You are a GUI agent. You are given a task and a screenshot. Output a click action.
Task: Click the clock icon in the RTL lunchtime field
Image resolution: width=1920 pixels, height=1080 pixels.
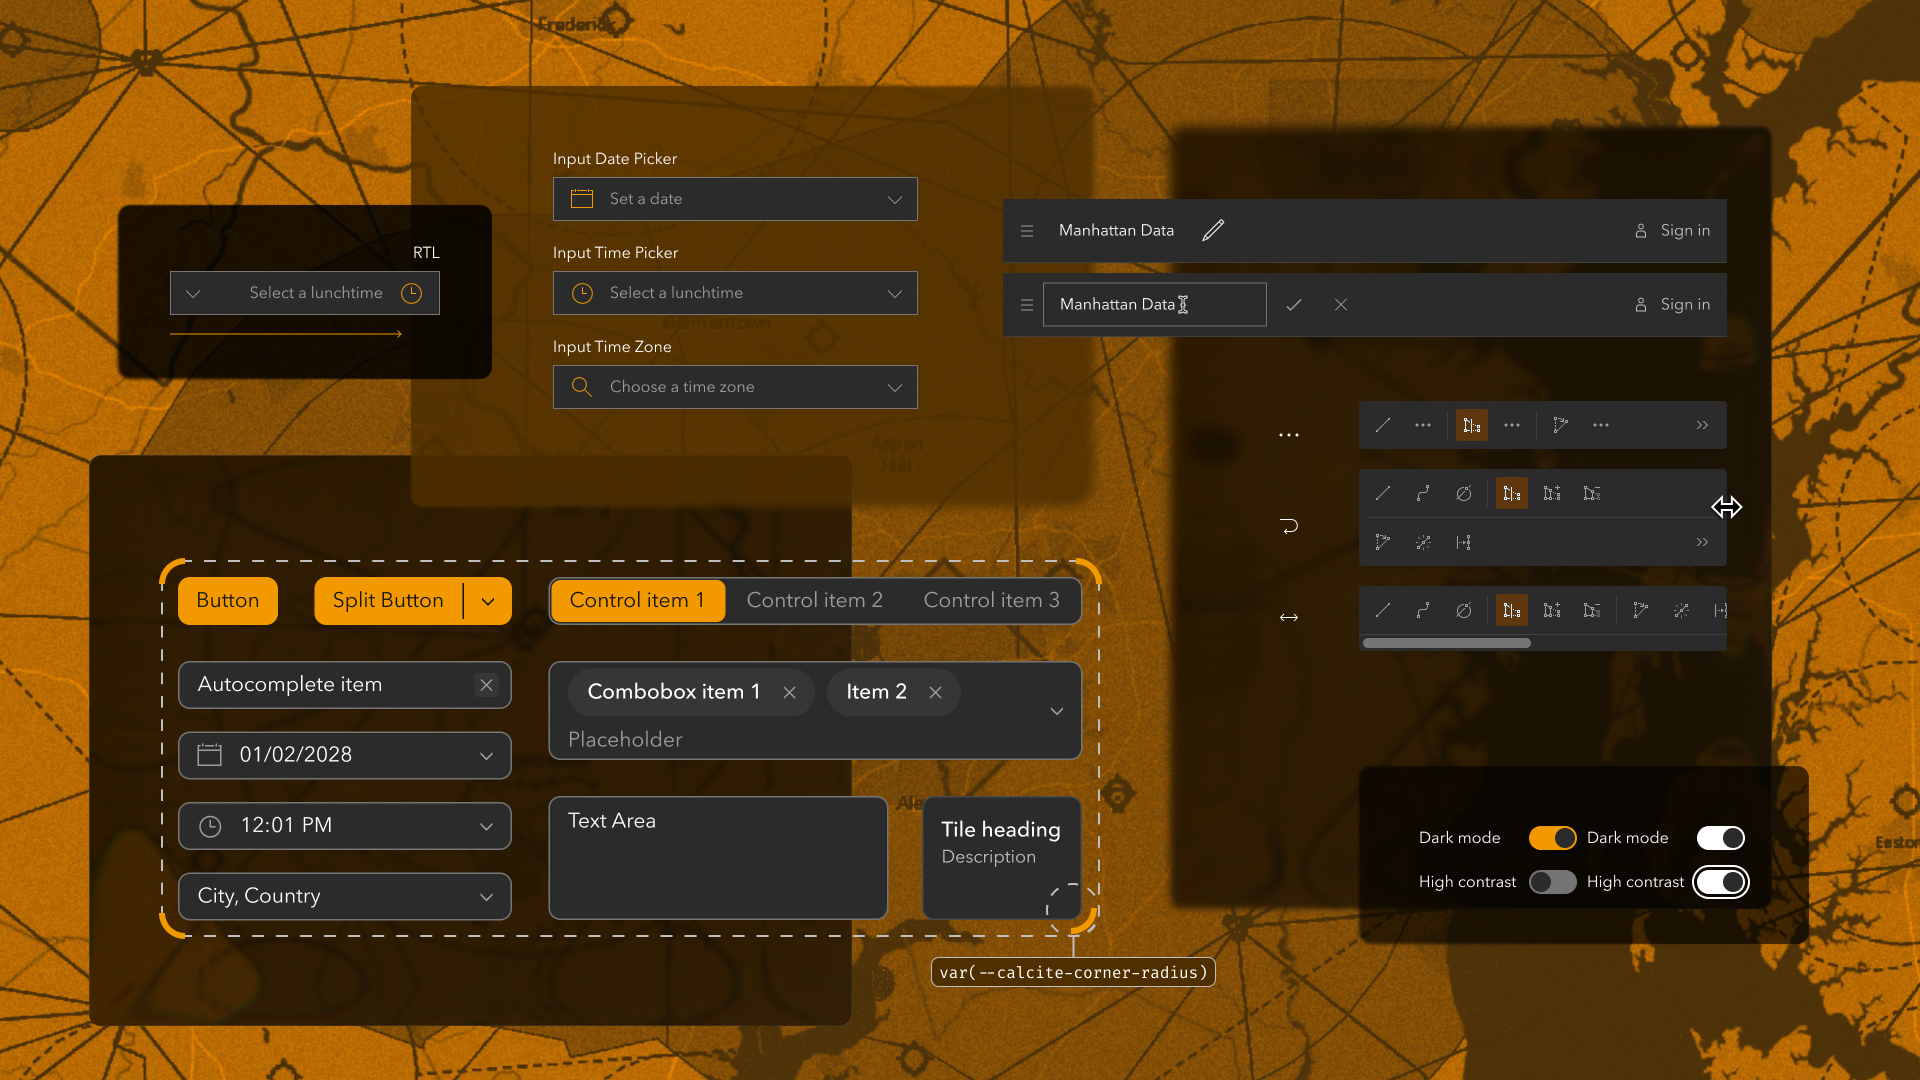tap(412, 293)
